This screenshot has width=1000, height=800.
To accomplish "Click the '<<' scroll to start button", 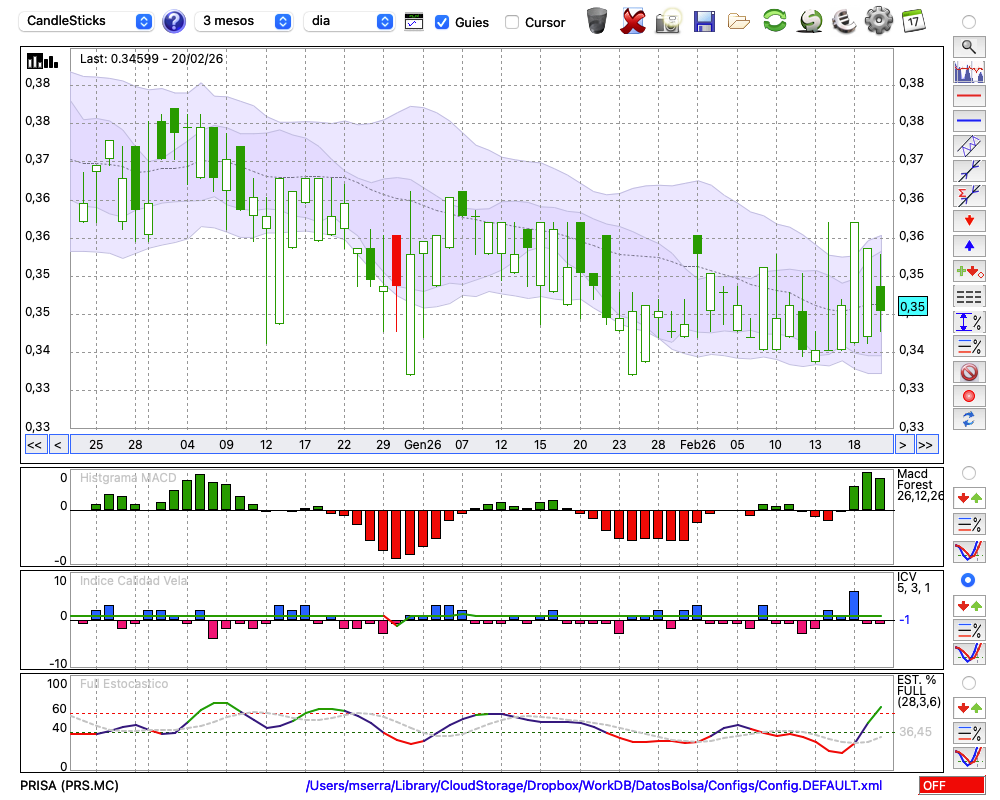I will [x=34, y=445].
